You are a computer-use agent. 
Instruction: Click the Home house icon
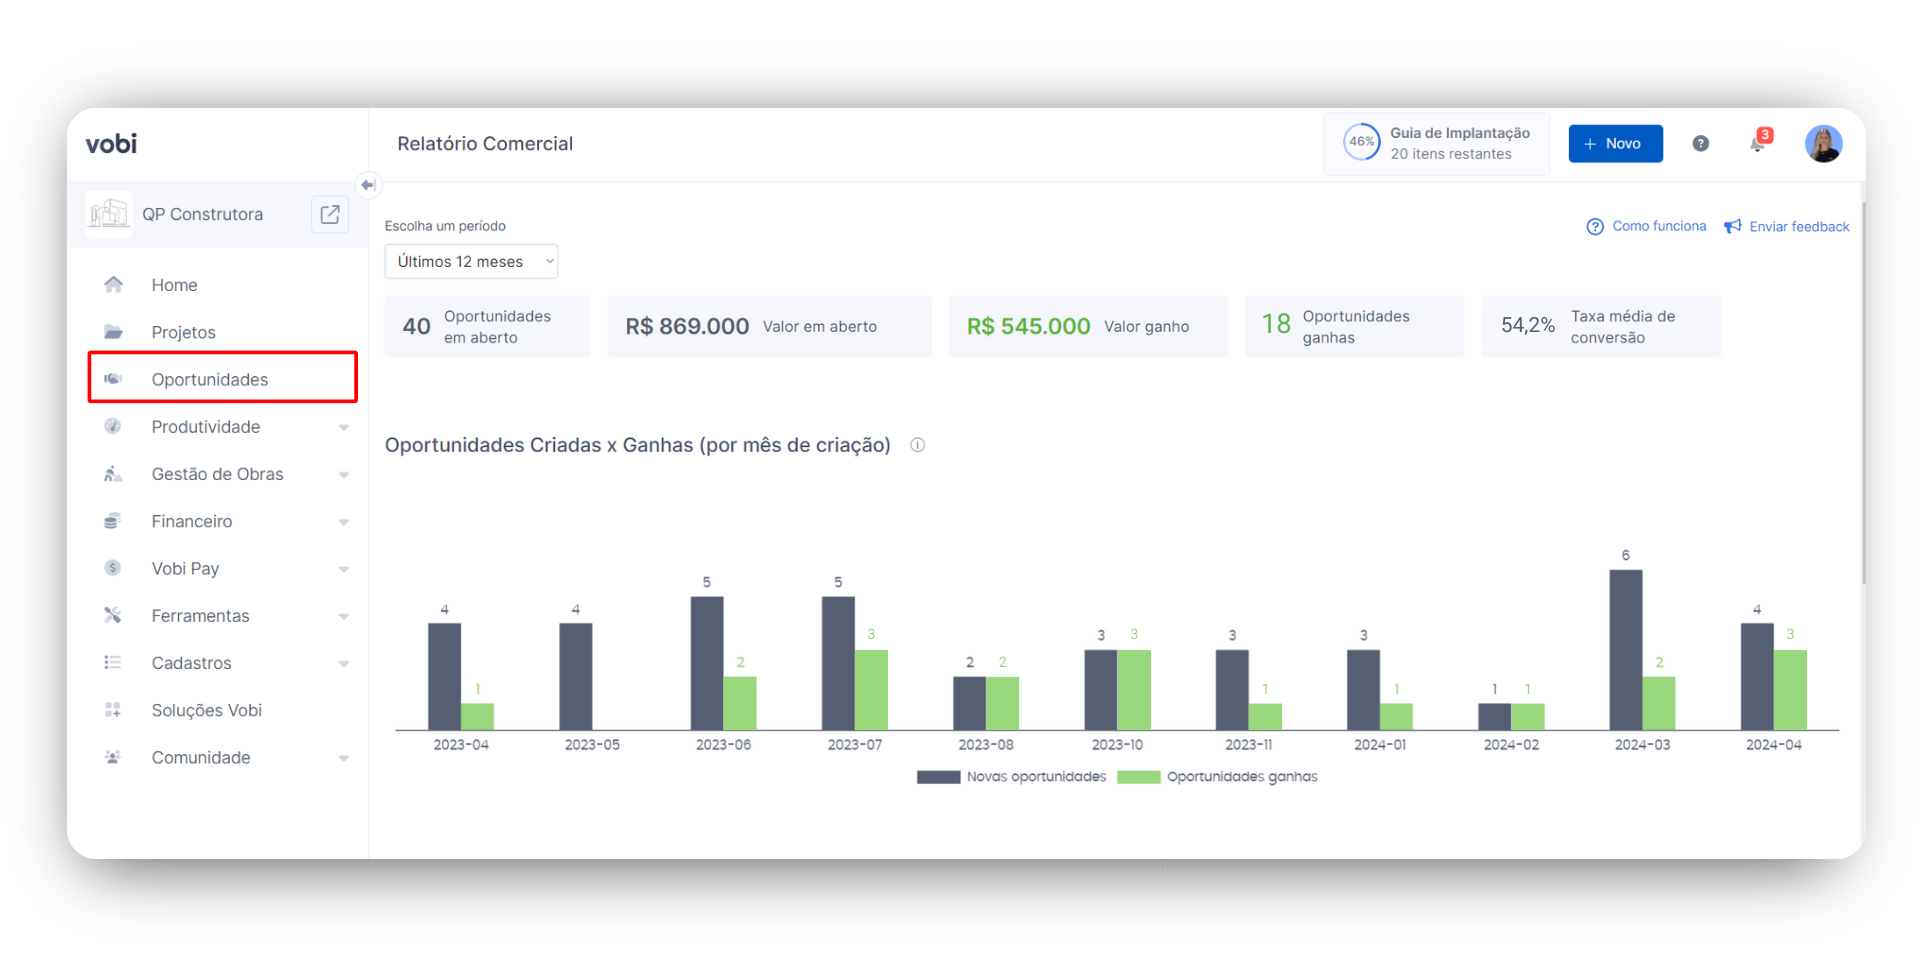coord(114,284)
